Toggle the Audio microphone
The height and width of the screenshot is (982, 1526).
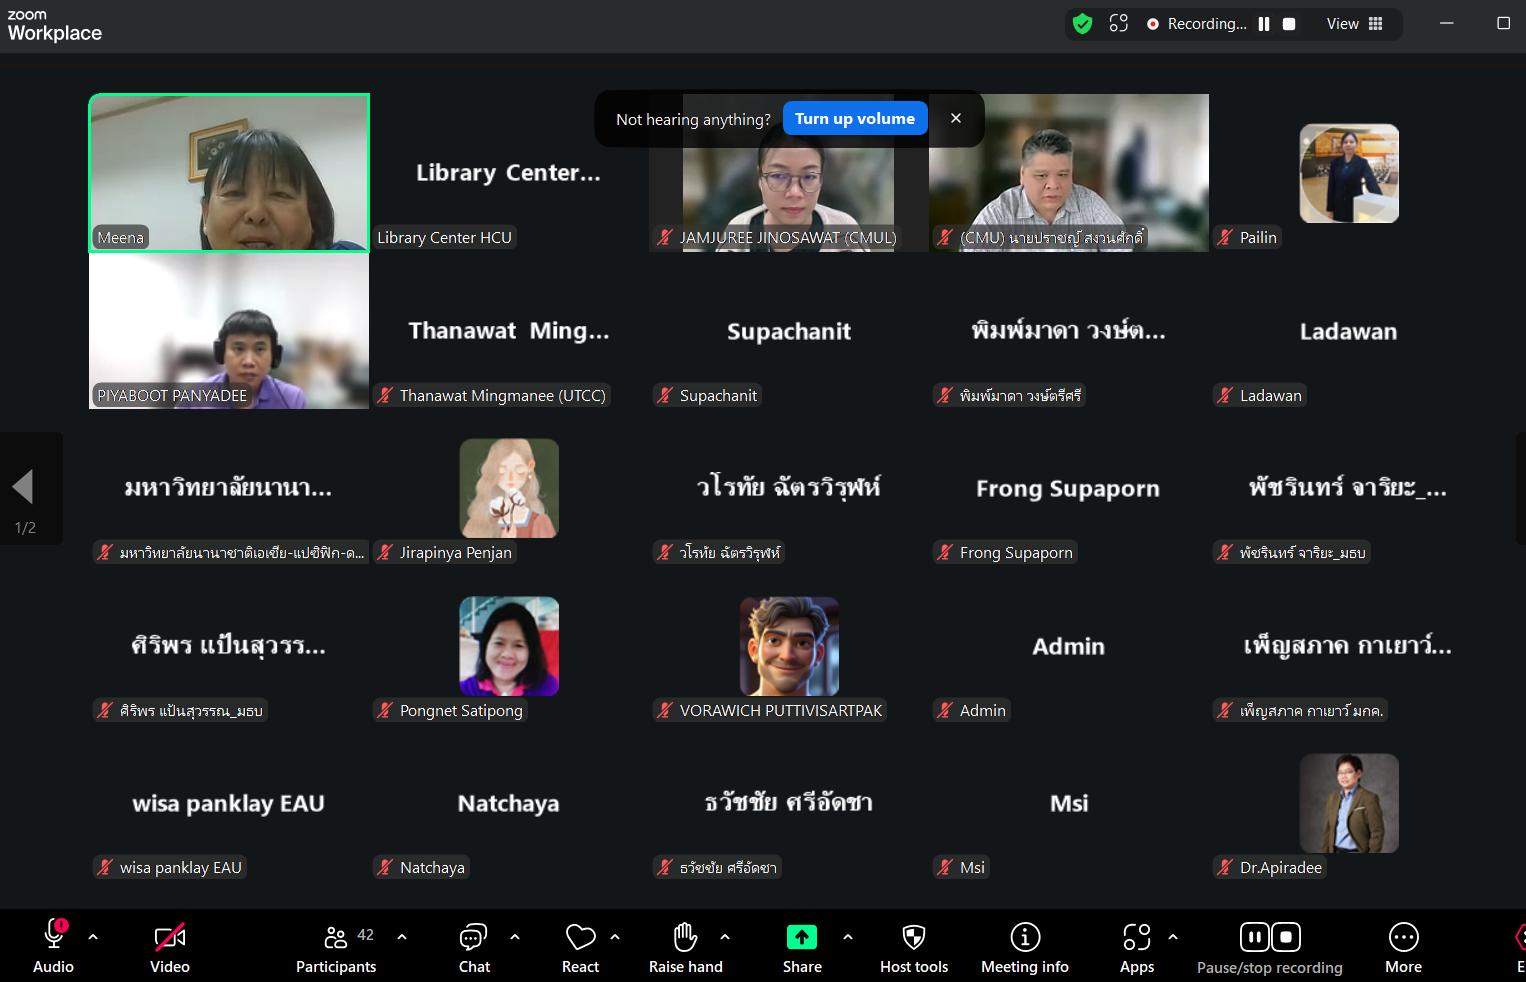point(54,937)
